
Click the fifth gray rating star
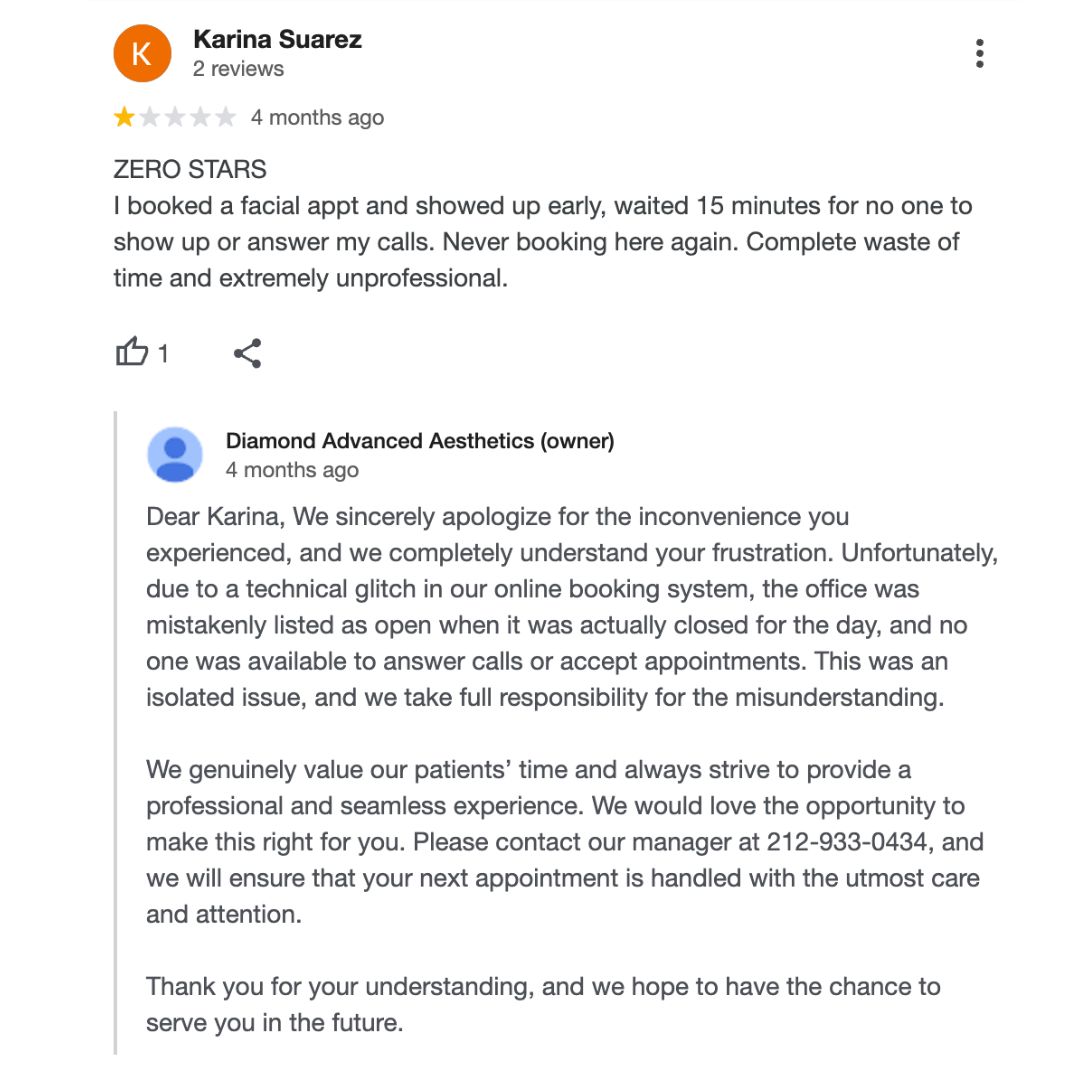tap(226, 118)
